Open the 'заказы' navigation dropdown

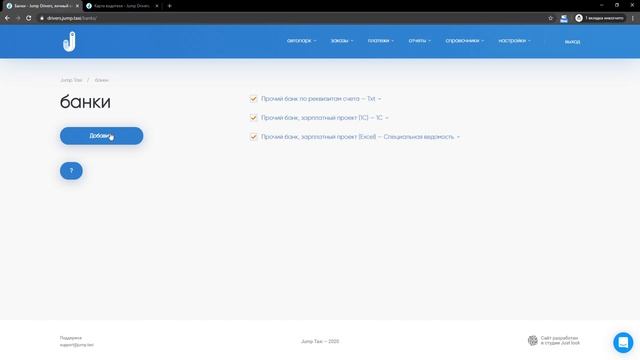click(x=342, y=40)
